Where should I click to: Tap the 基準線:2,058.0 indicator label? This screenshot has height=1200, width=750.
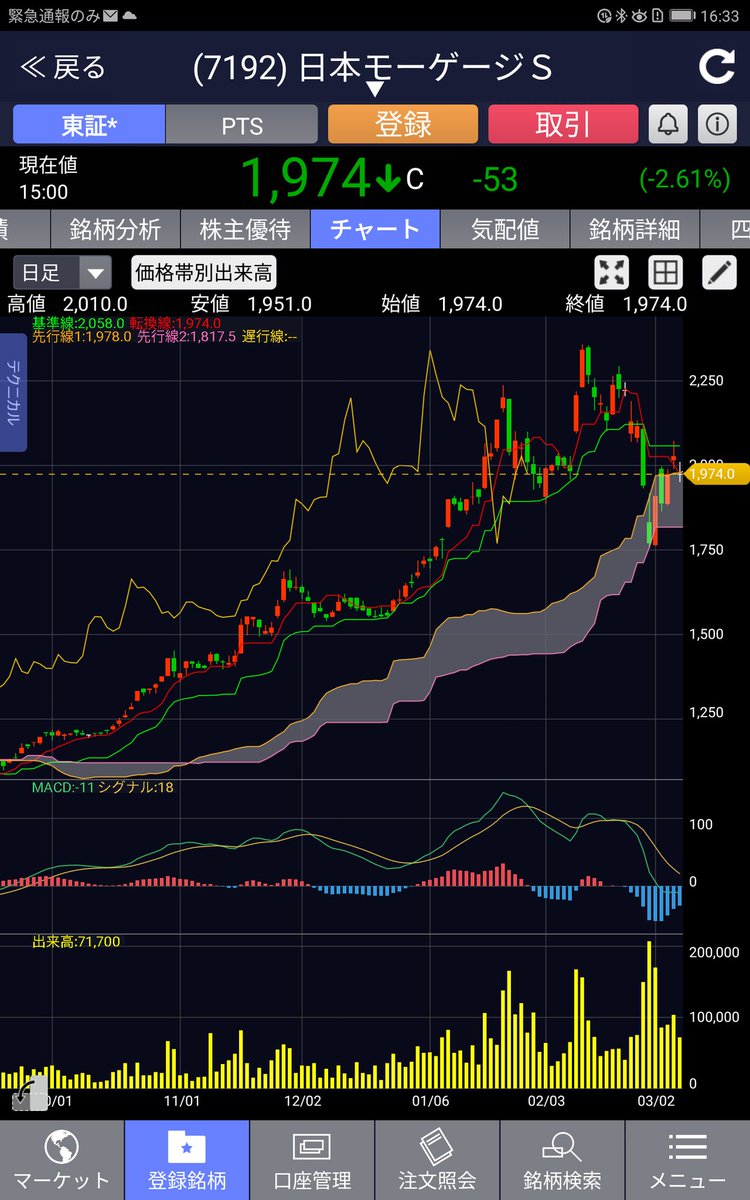pyautogui.click(x=78, y=323)
